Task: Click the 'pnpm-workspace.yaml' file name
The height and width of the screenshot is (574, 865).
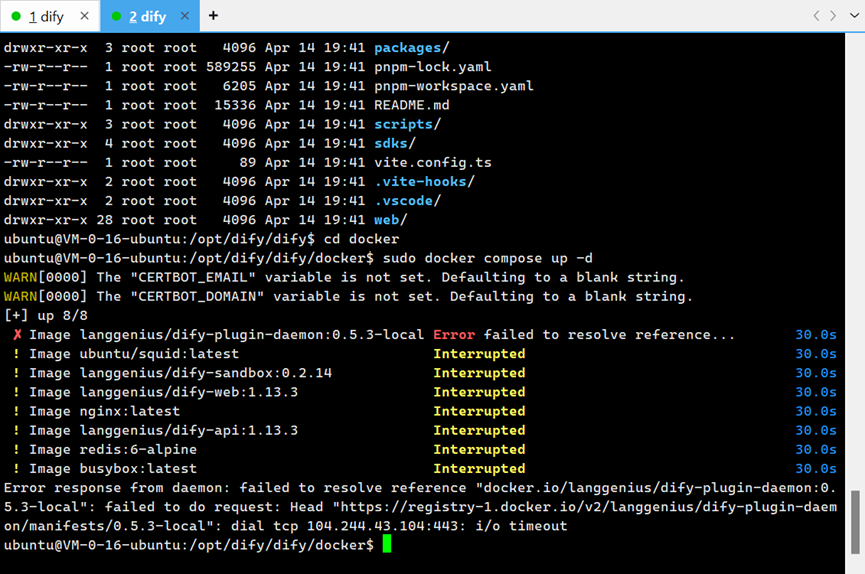Action: coord(453,86)
